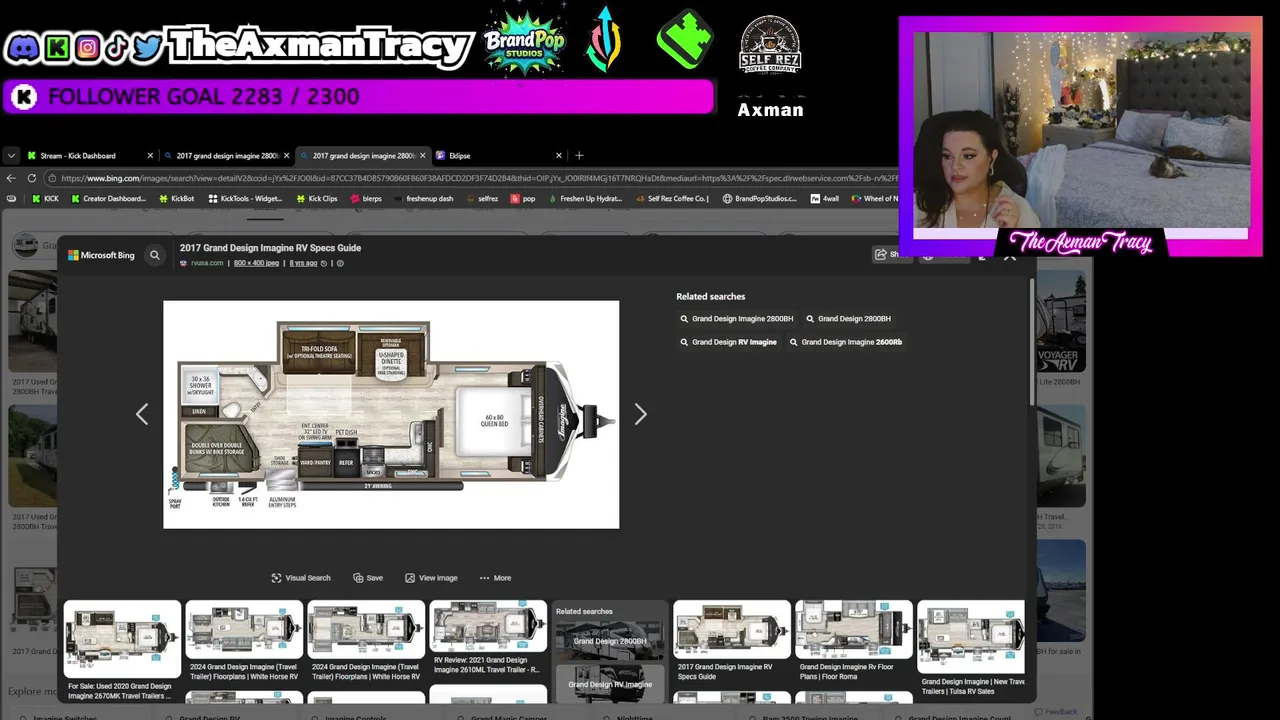Switch to the Stream - Kick Dashboard tab
This screenshot has width=1280, height=720.
click(x=88, y=156)
